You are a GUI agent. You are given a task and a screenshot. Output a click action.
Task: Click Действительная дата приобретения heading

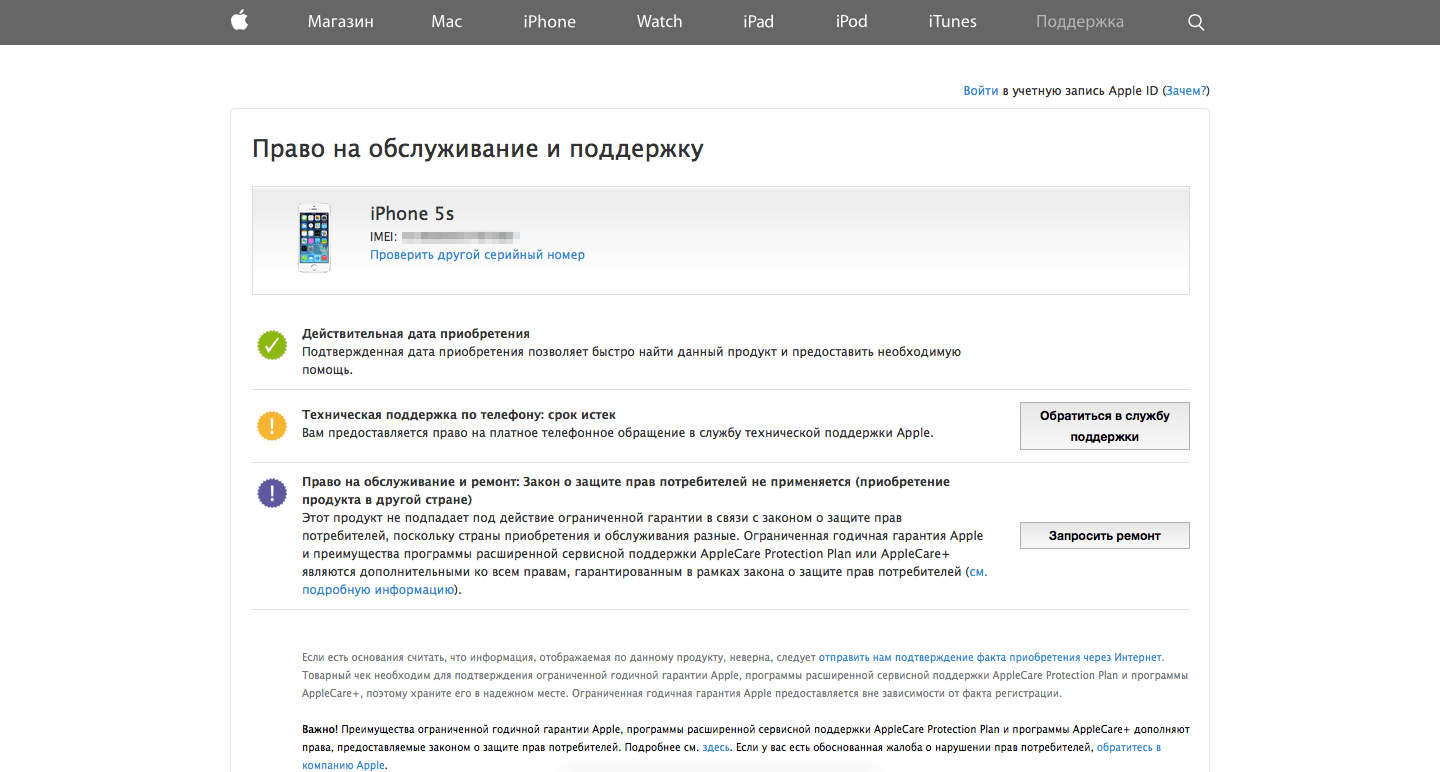pos(416,334)
